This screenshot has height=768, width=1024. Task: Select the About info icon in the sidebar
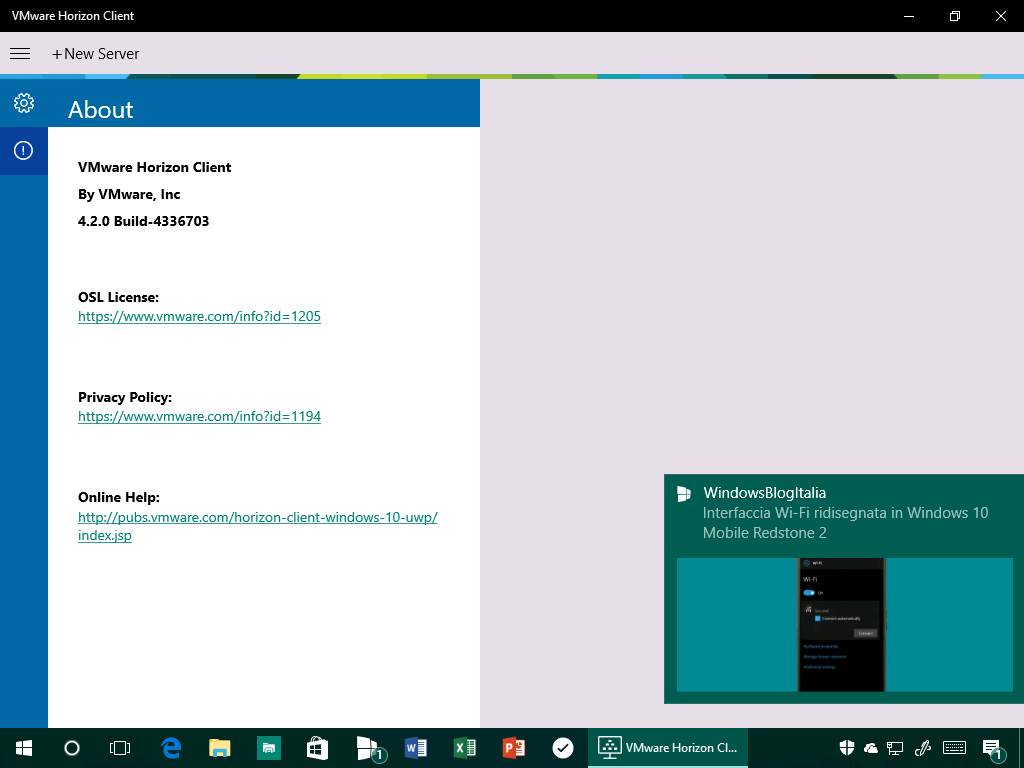(24, 151)
